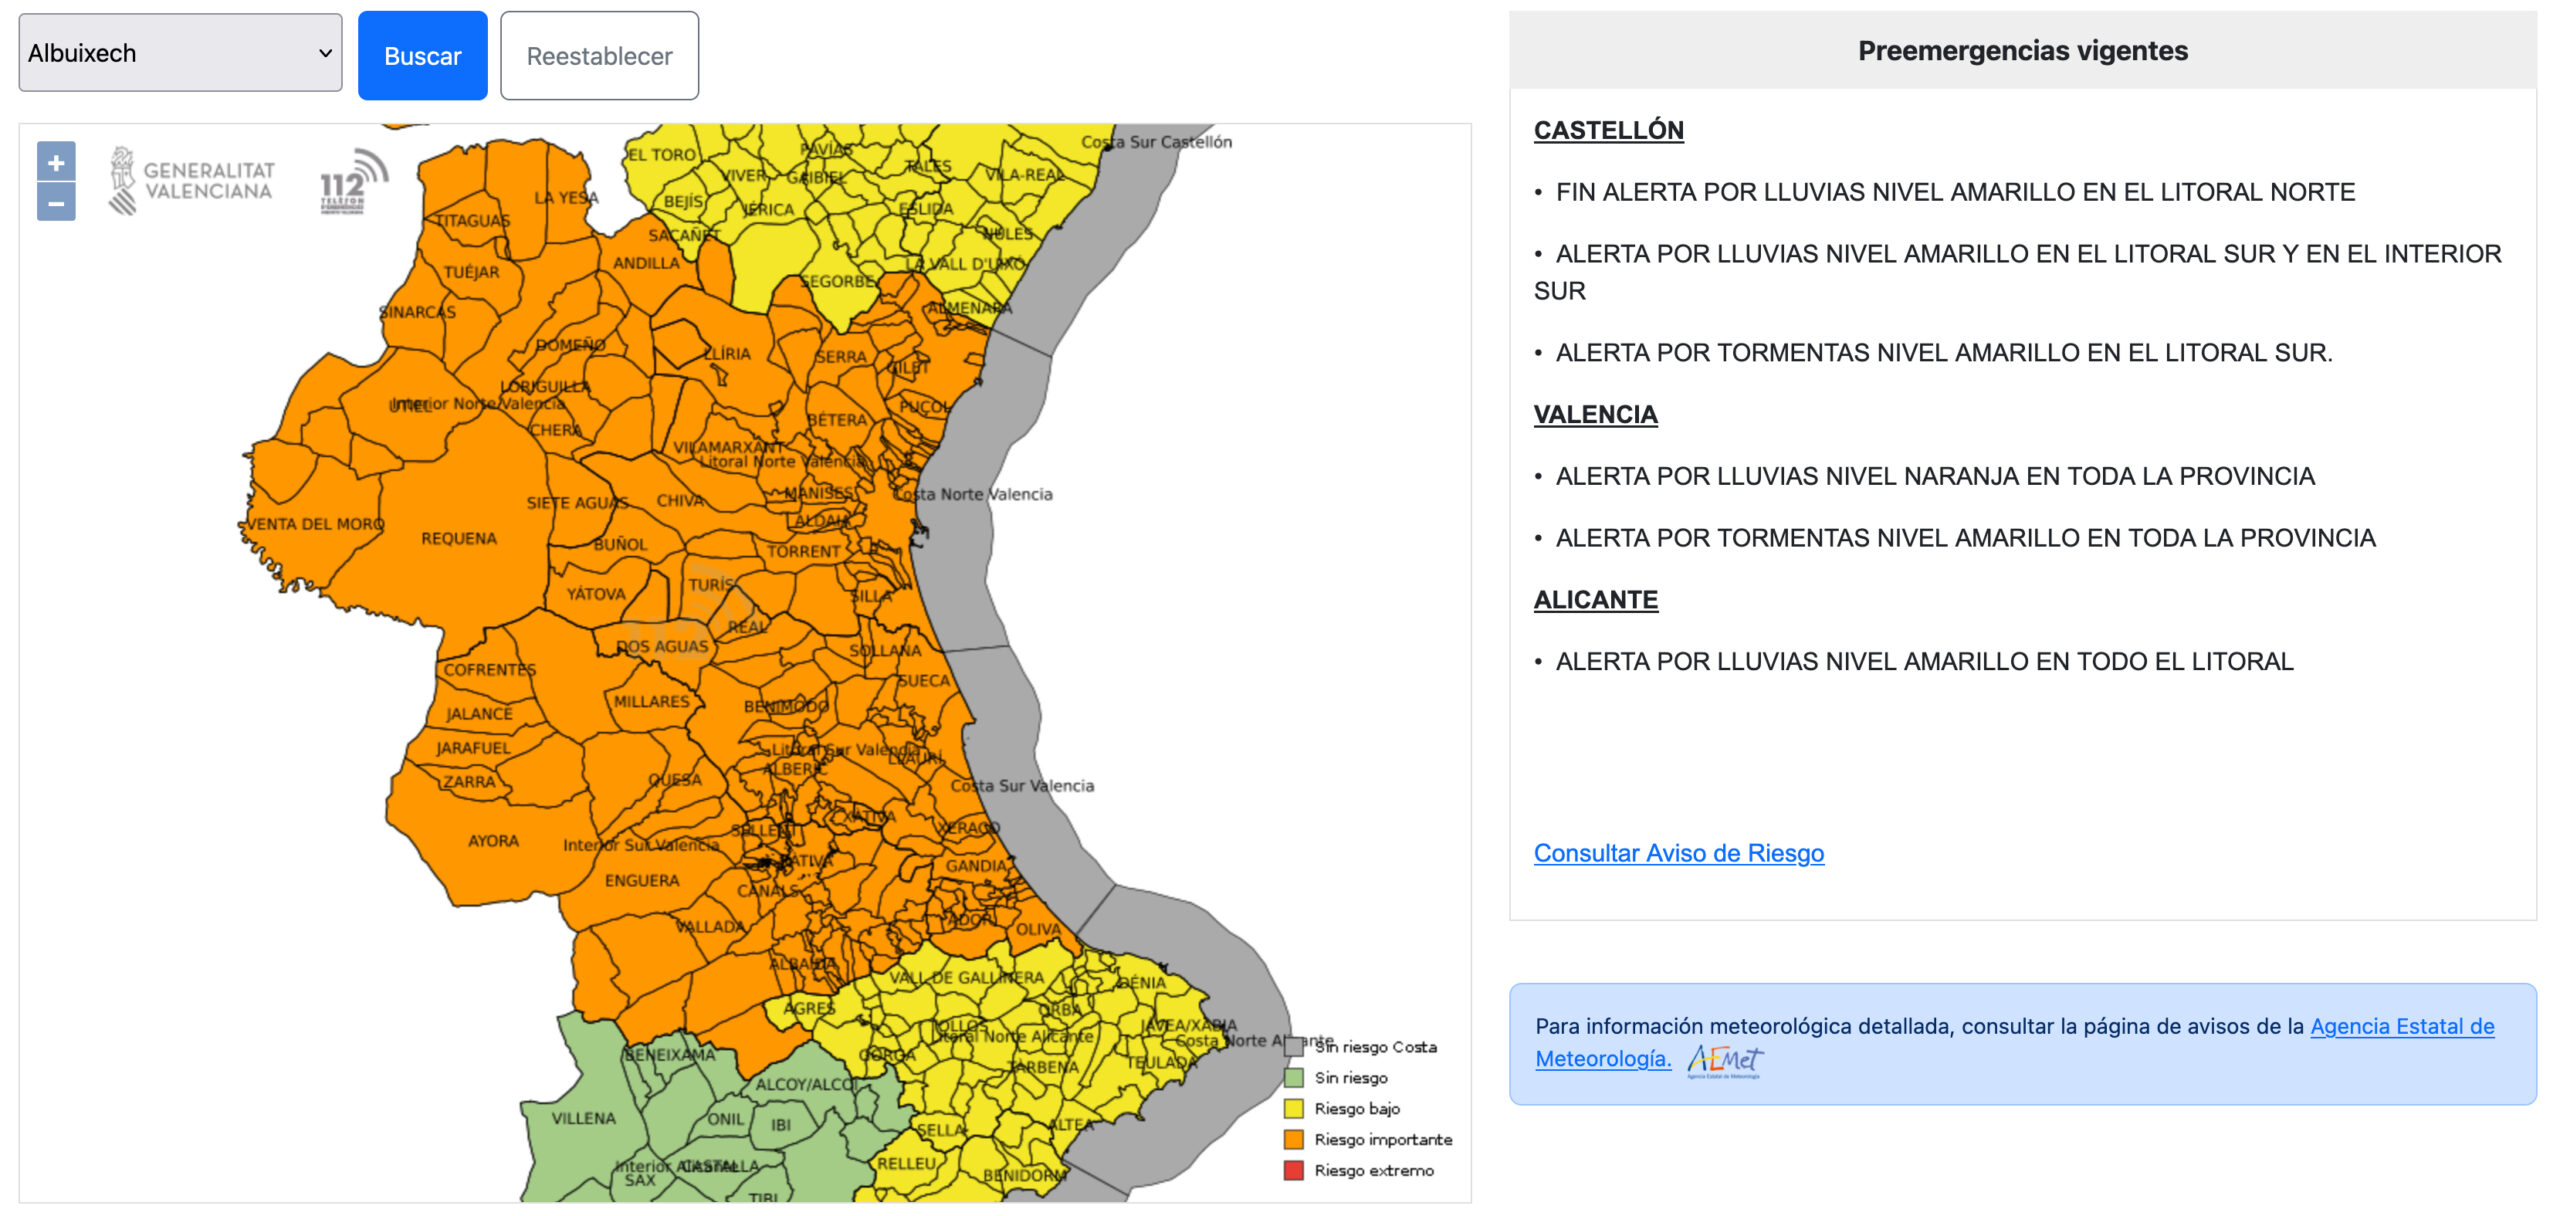Image resolution: width=2560 pixels, height=1216 pixels.
Task: Click the VILLENA area on the map
Action: (x=583, y=1119)
